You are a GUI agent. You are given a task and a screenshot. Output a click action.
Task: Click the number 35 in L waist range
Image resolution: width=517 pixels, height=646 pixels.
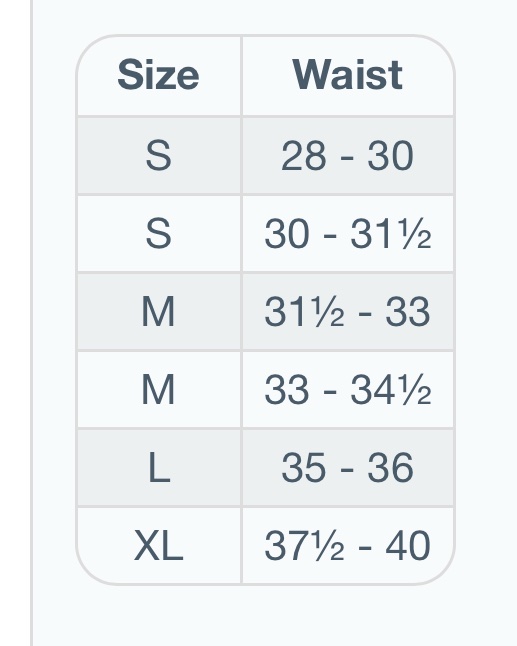pos(304,468)
